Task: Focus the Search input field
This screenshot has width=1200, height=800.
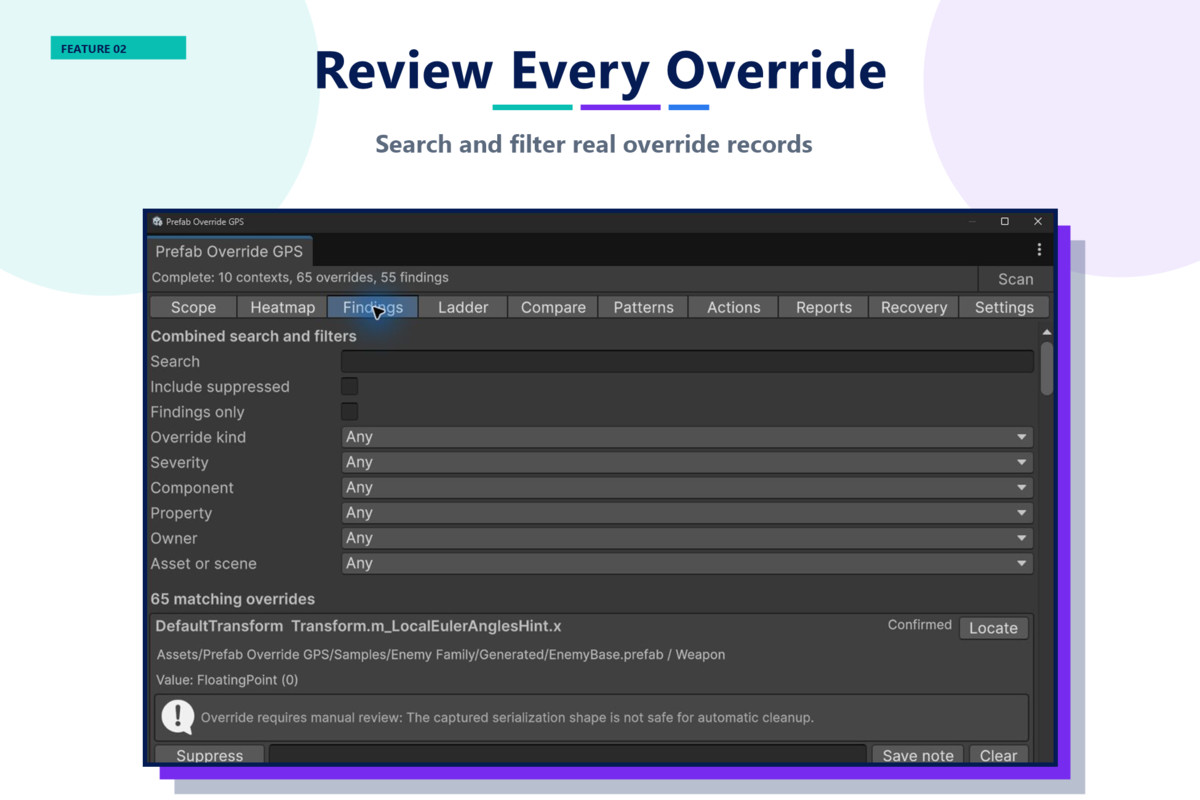Action: [x=687, y=361]
